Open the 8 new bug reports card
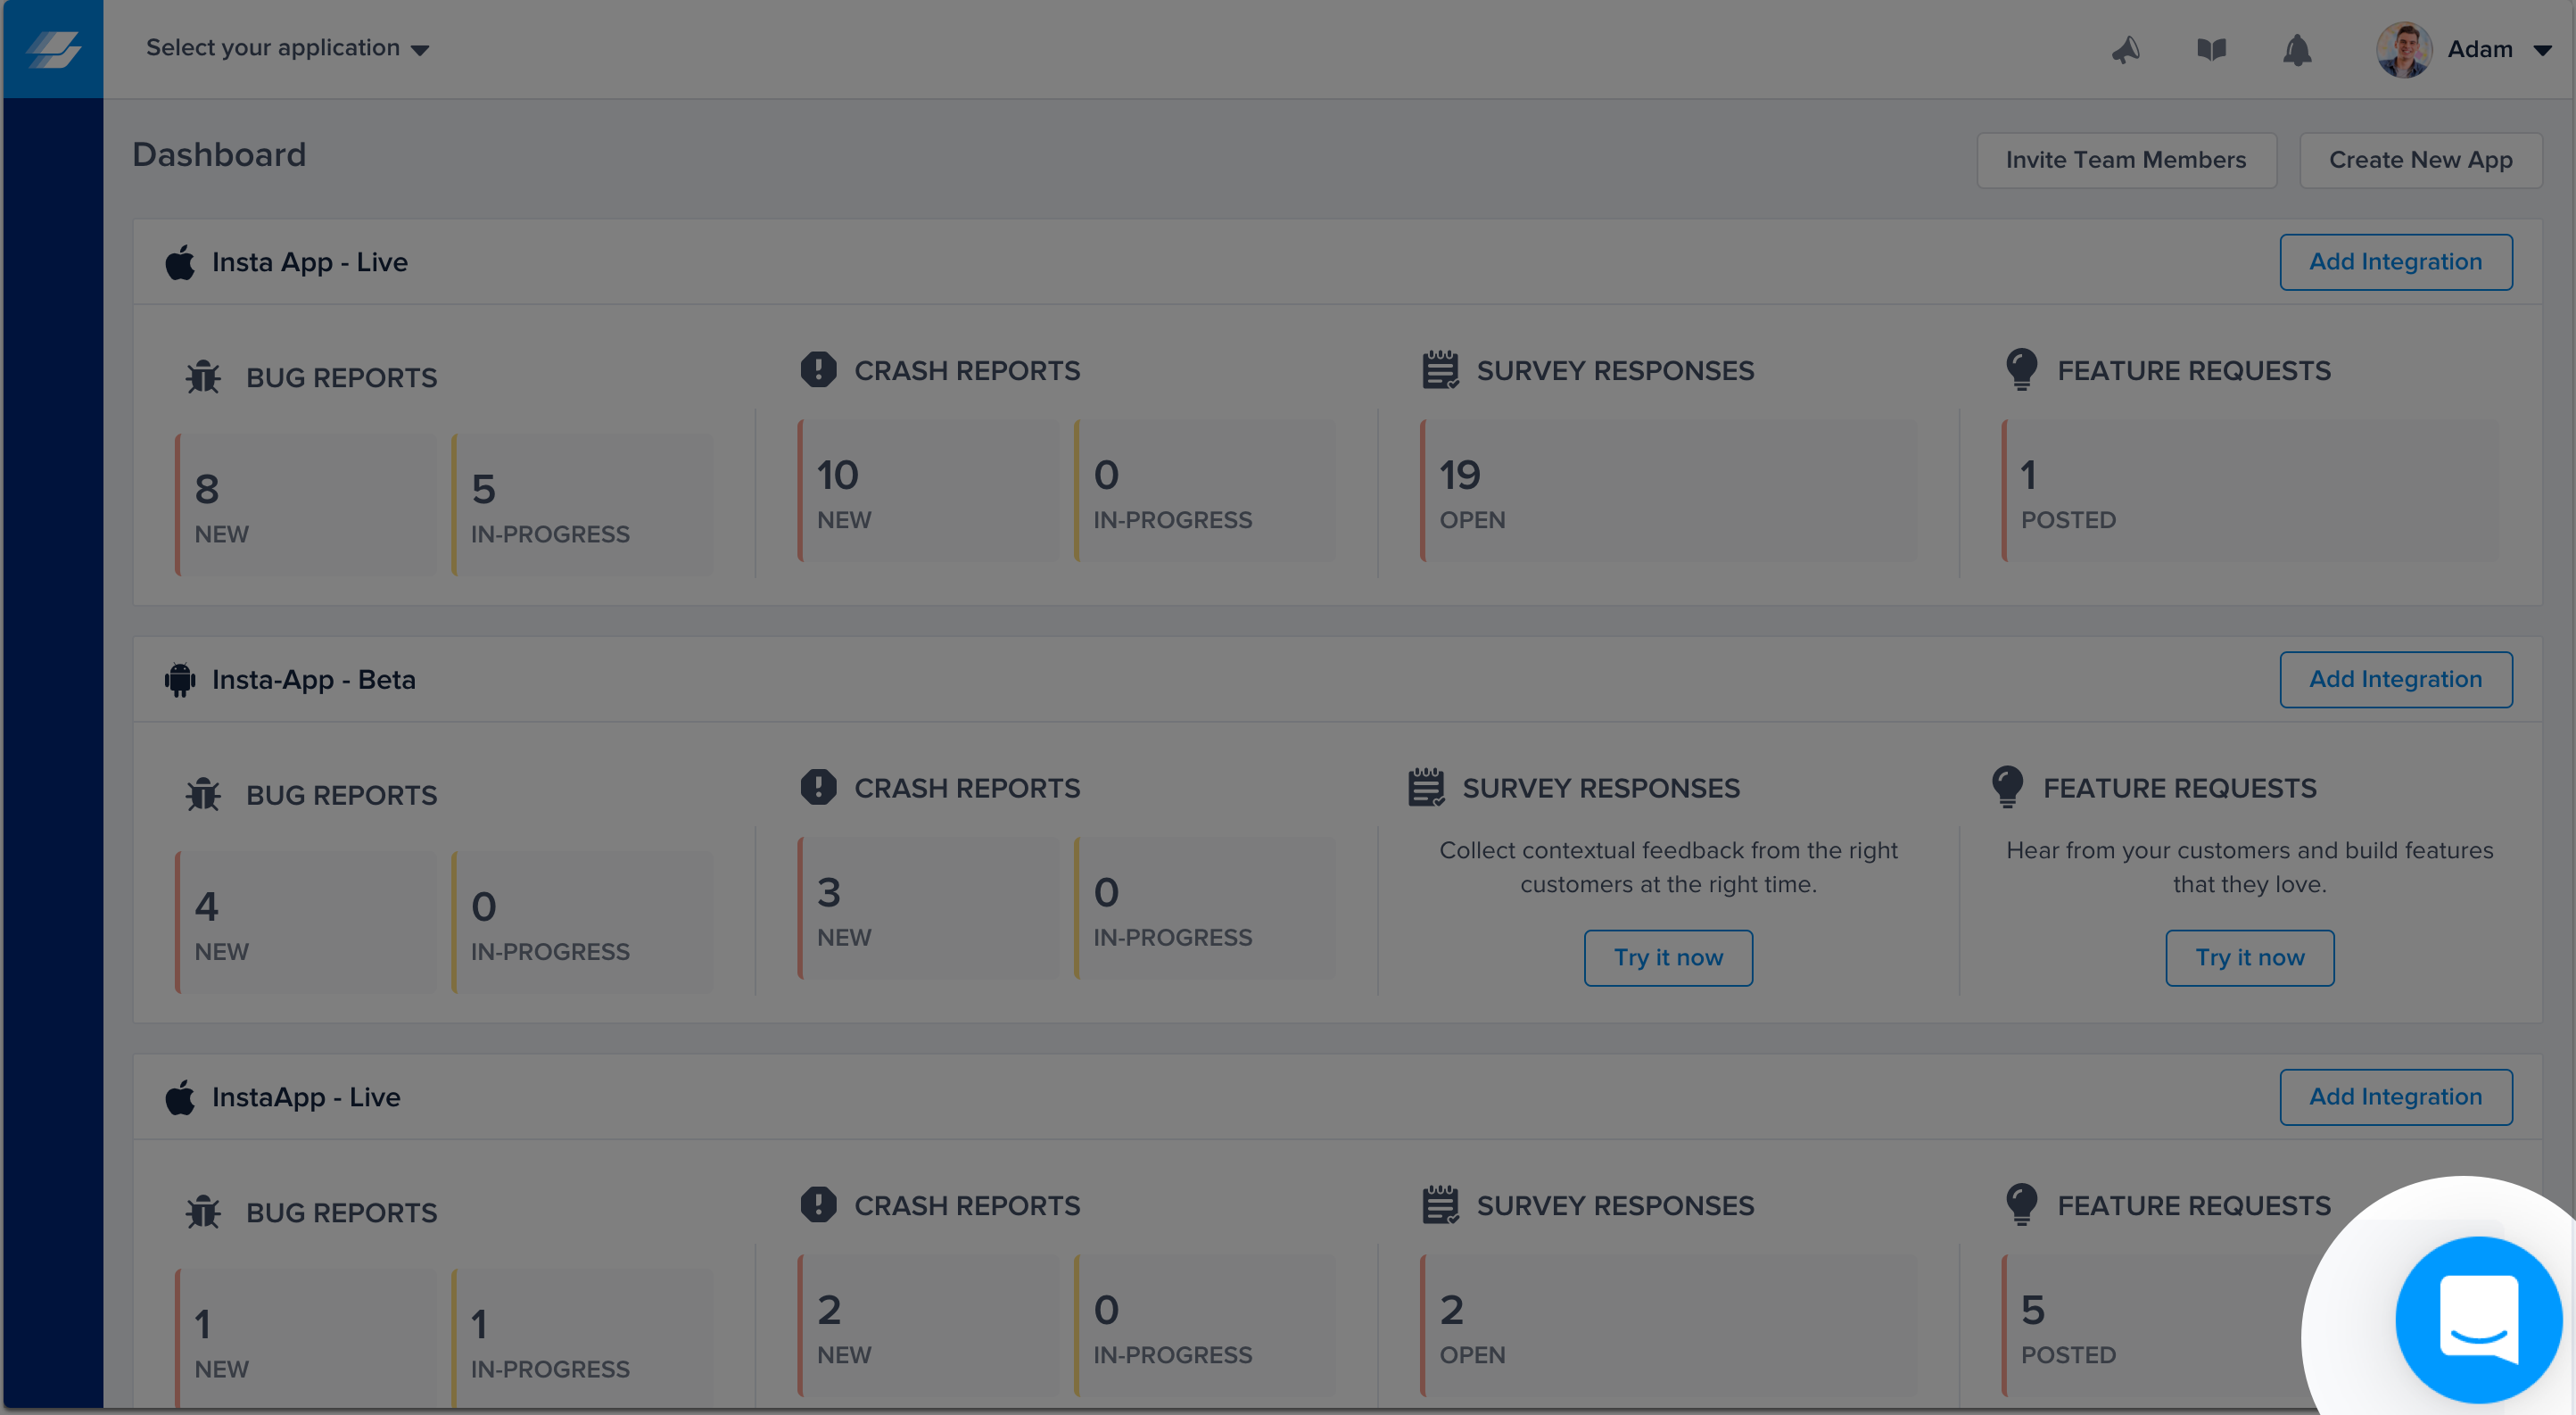This screenshot has width=2576, height=1415. [305, 505]
